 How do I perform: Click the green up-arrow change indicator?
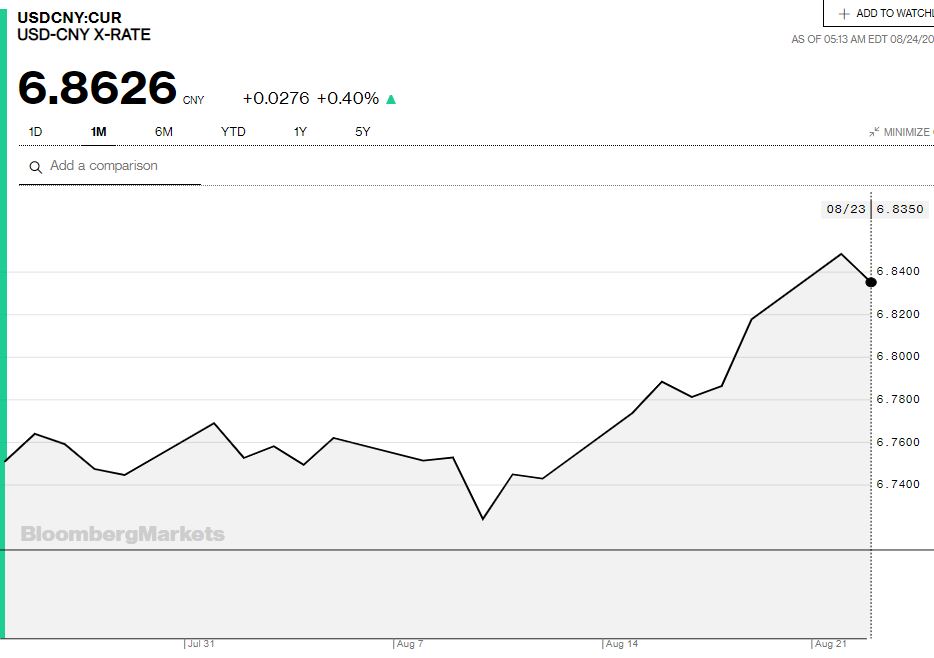click(391, 99)
